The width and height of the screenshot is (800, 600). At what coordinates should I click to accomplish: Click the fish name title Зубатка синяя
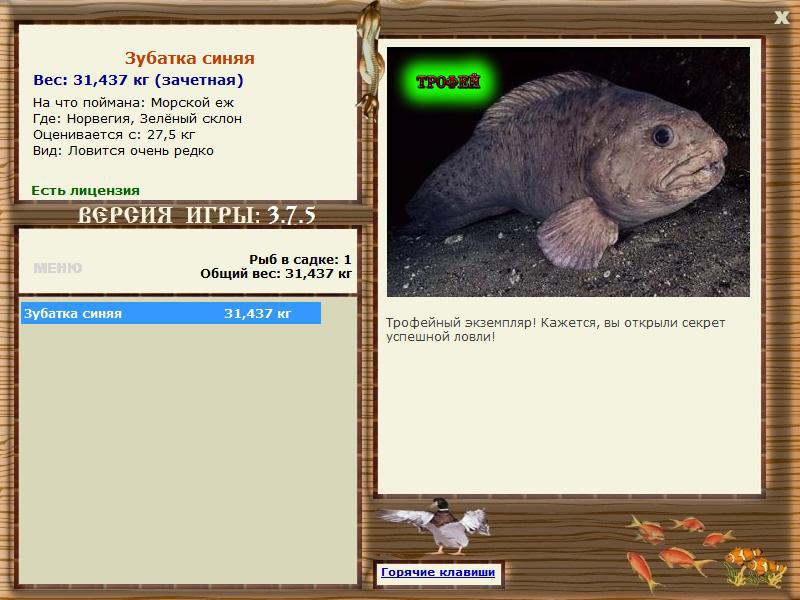click(x=190, y=58)
